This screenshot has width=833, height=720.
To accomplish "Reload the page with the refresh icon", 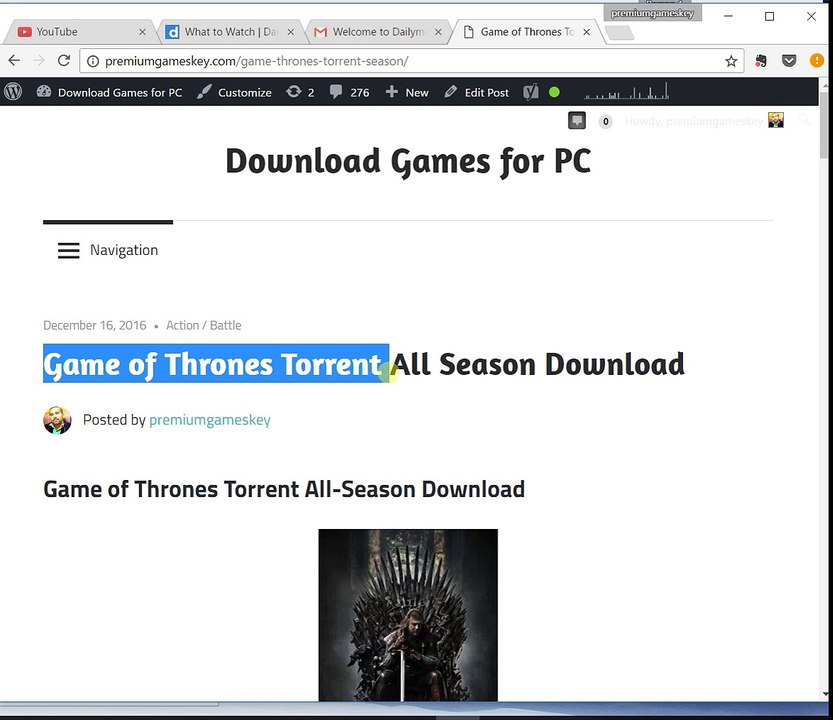I will click(64, 61).
